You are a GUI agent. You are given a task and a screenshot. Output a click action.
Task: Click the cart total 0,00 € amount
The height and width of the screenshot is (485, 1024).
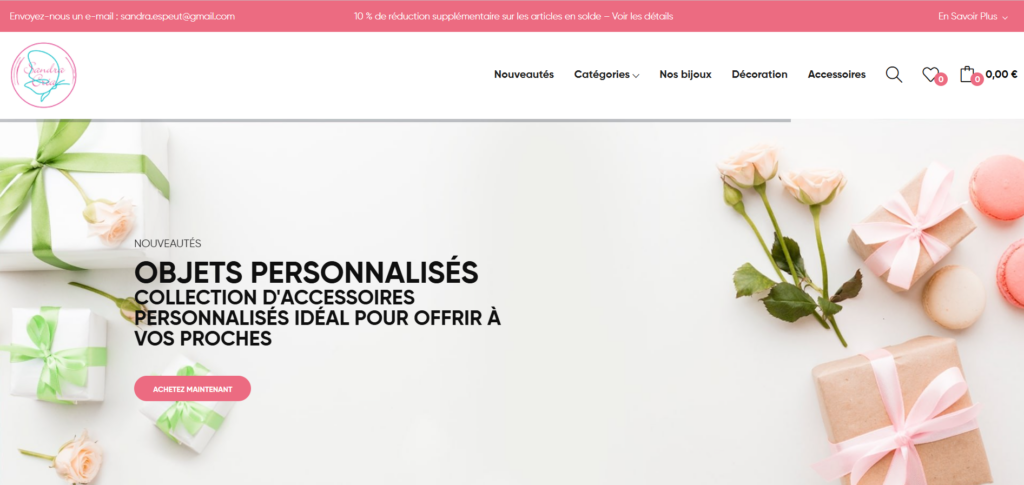[x=1001, y=74]
